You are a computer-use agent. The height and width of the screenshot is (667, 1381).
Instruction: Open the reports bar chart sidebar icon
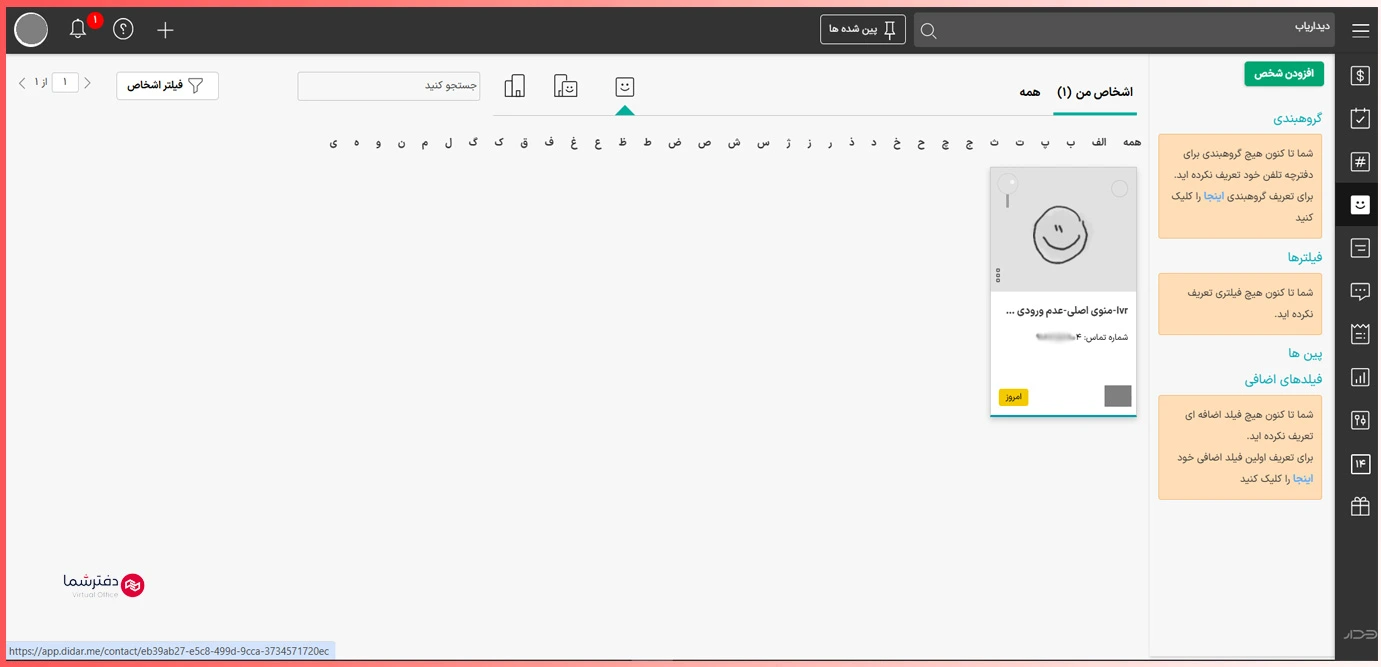1359,377
